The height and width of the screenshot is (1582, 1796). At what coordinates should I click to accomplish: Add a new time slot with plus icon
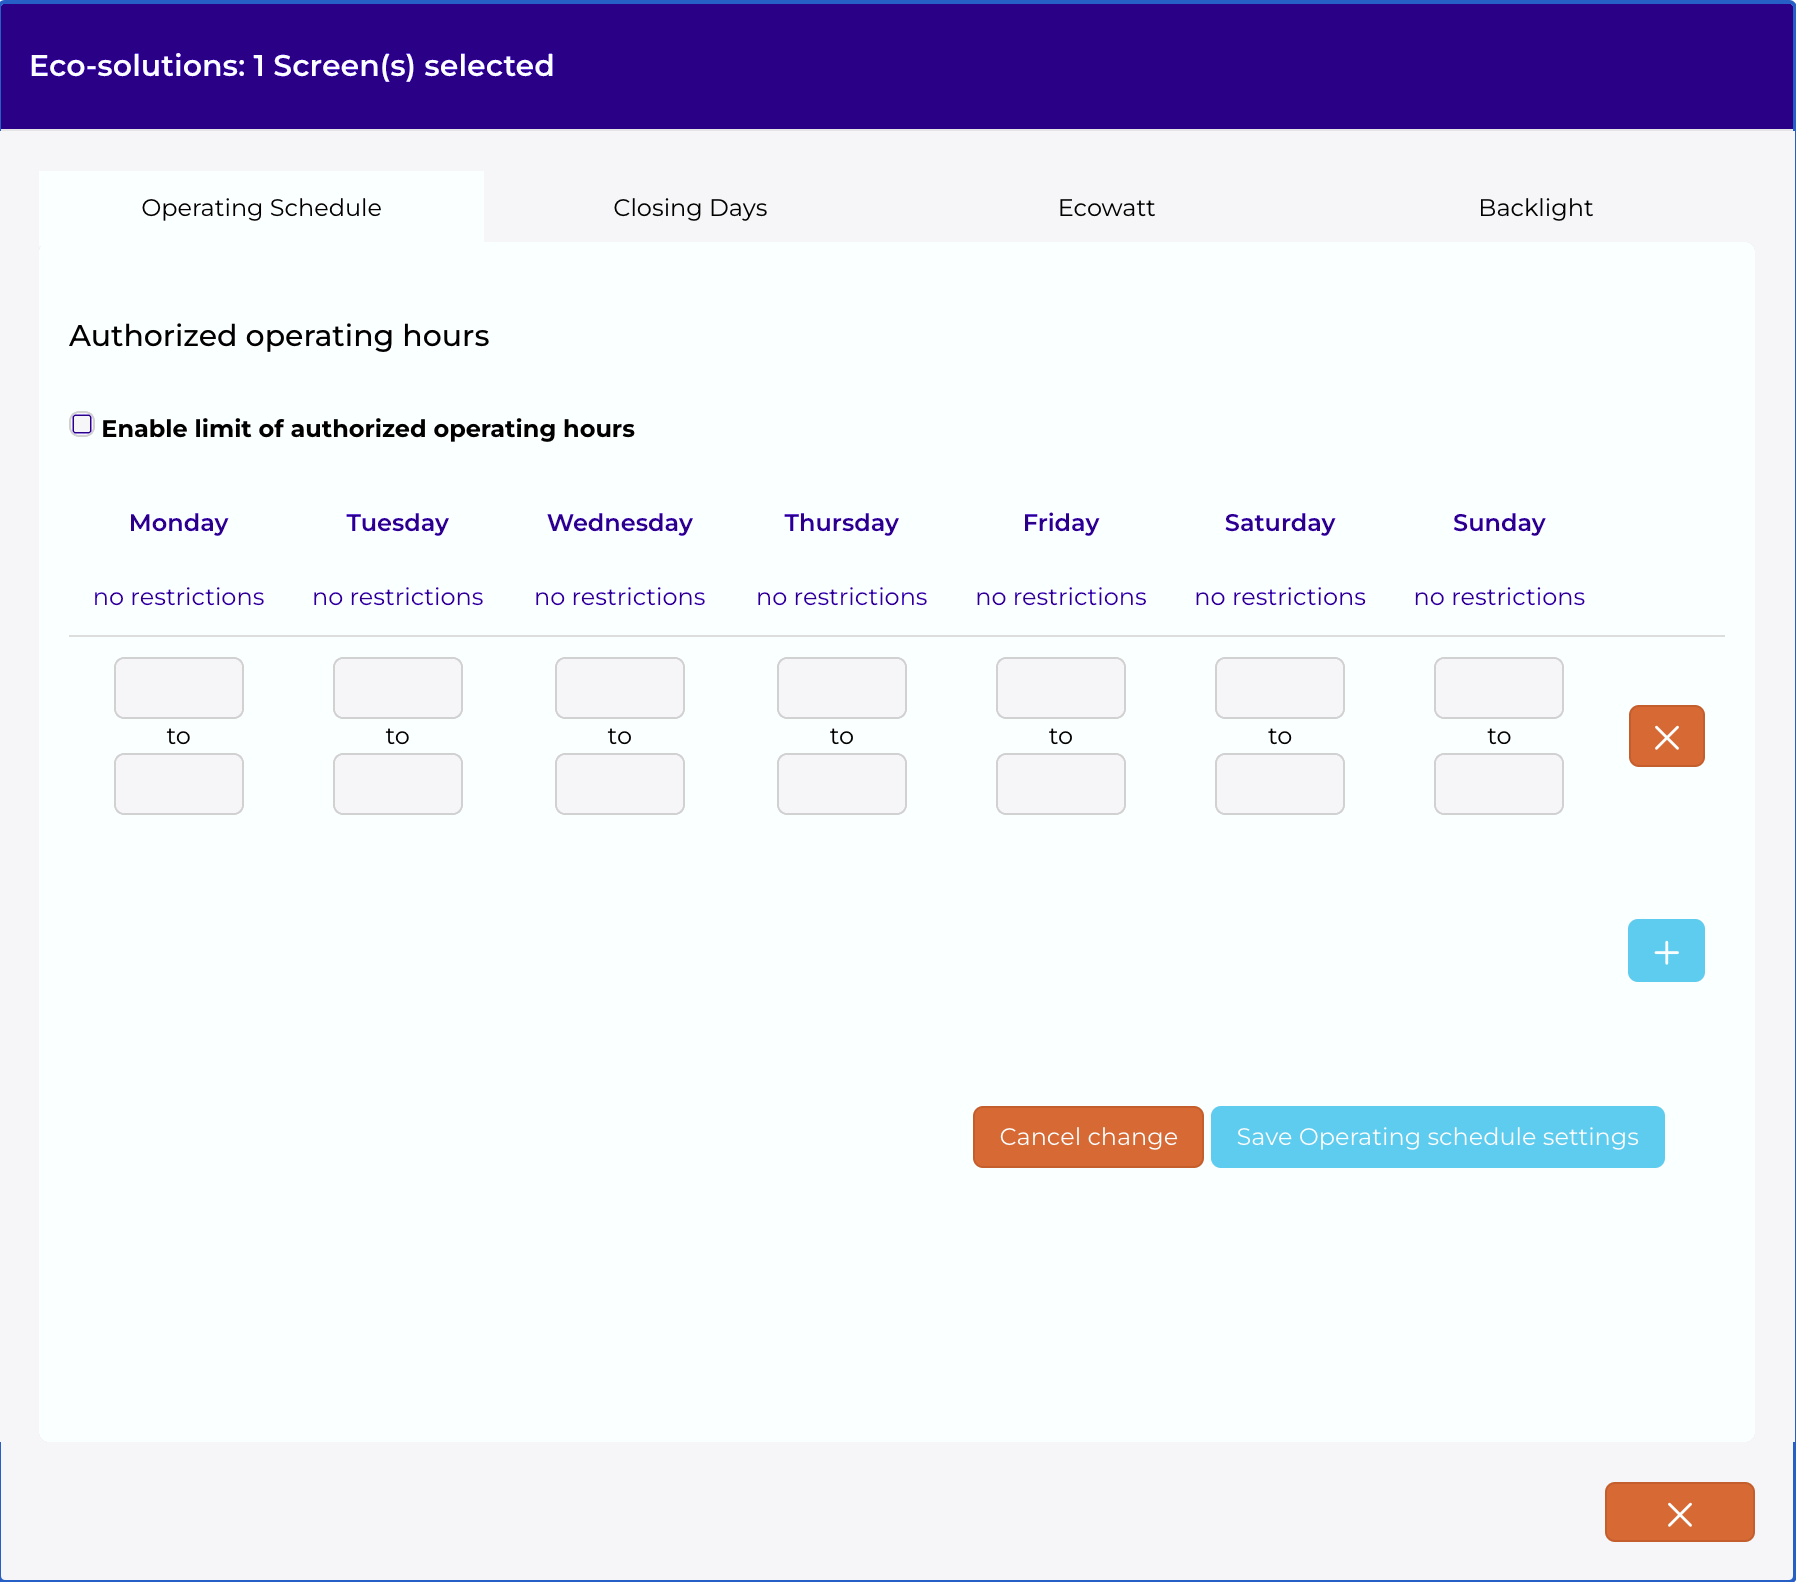1666,951
